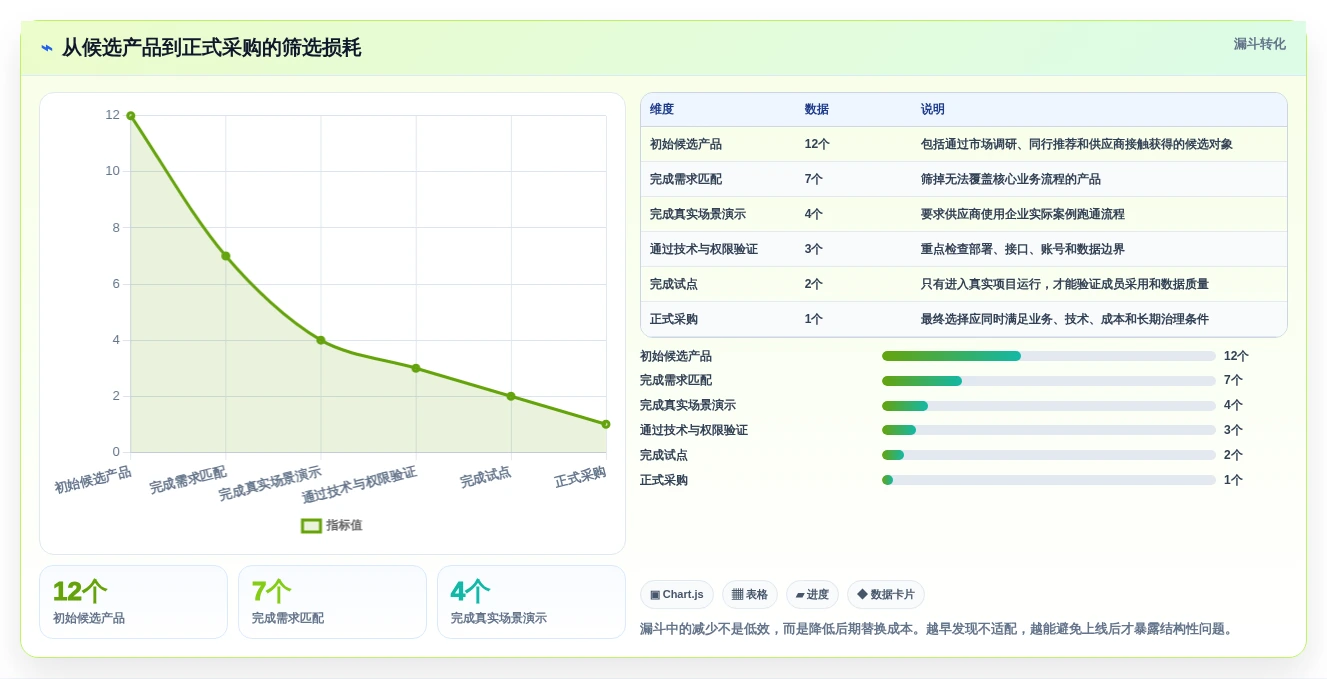This screenshot has width=1327, height=679.
Task: Click the chart data point for 完成试点
Action: [511, 396]
